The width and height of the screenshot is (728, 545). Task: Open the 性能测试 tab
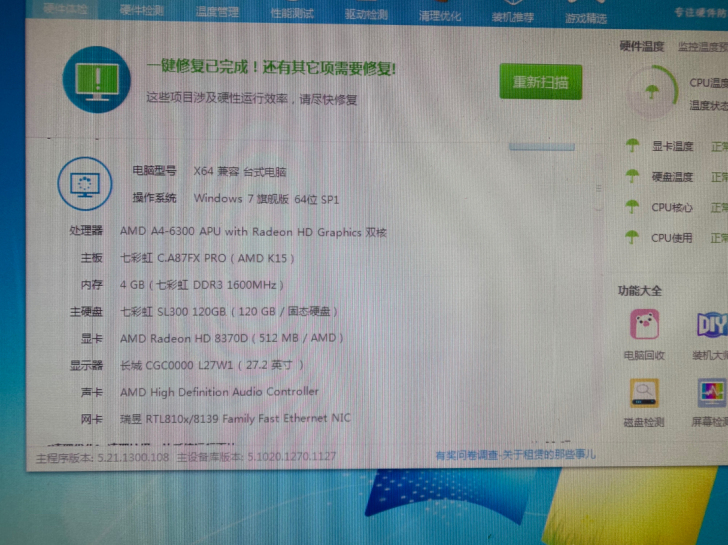click(292, 13)
